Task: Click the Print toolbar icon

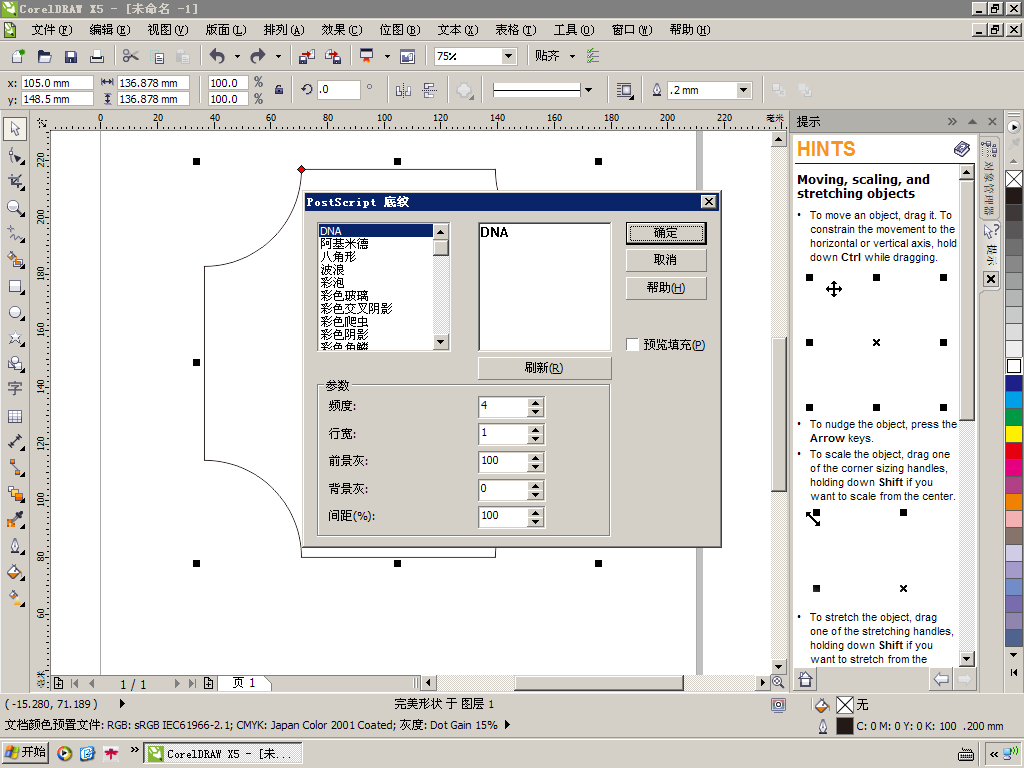Action: coord(97,56)
